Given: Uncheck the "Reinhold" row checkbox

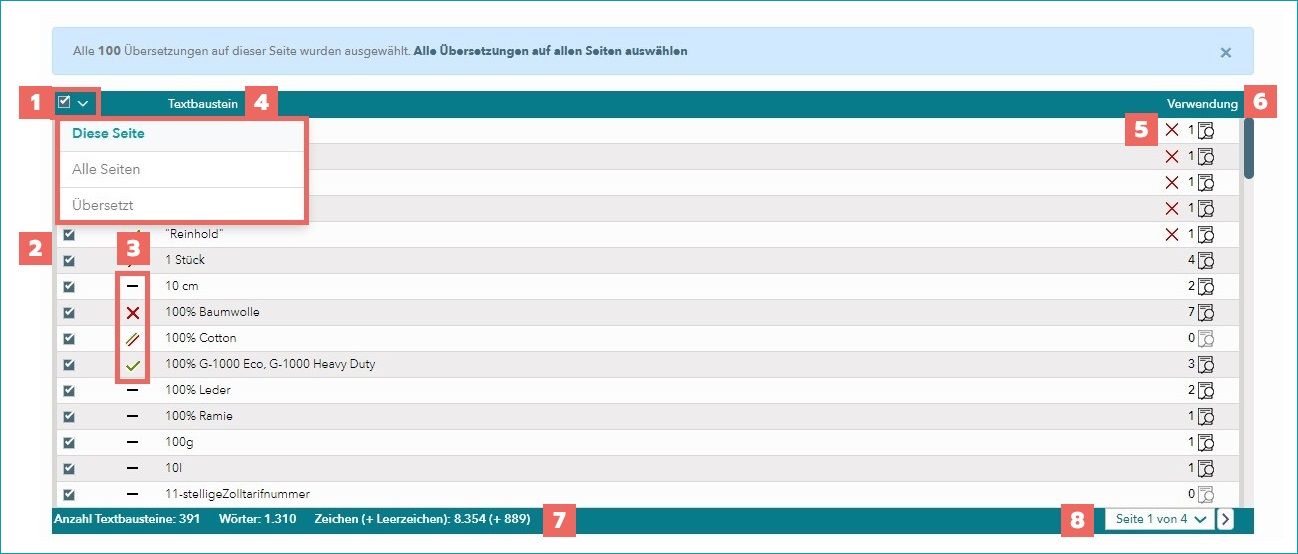Looking at the screenshot, I should coord(69,234).
